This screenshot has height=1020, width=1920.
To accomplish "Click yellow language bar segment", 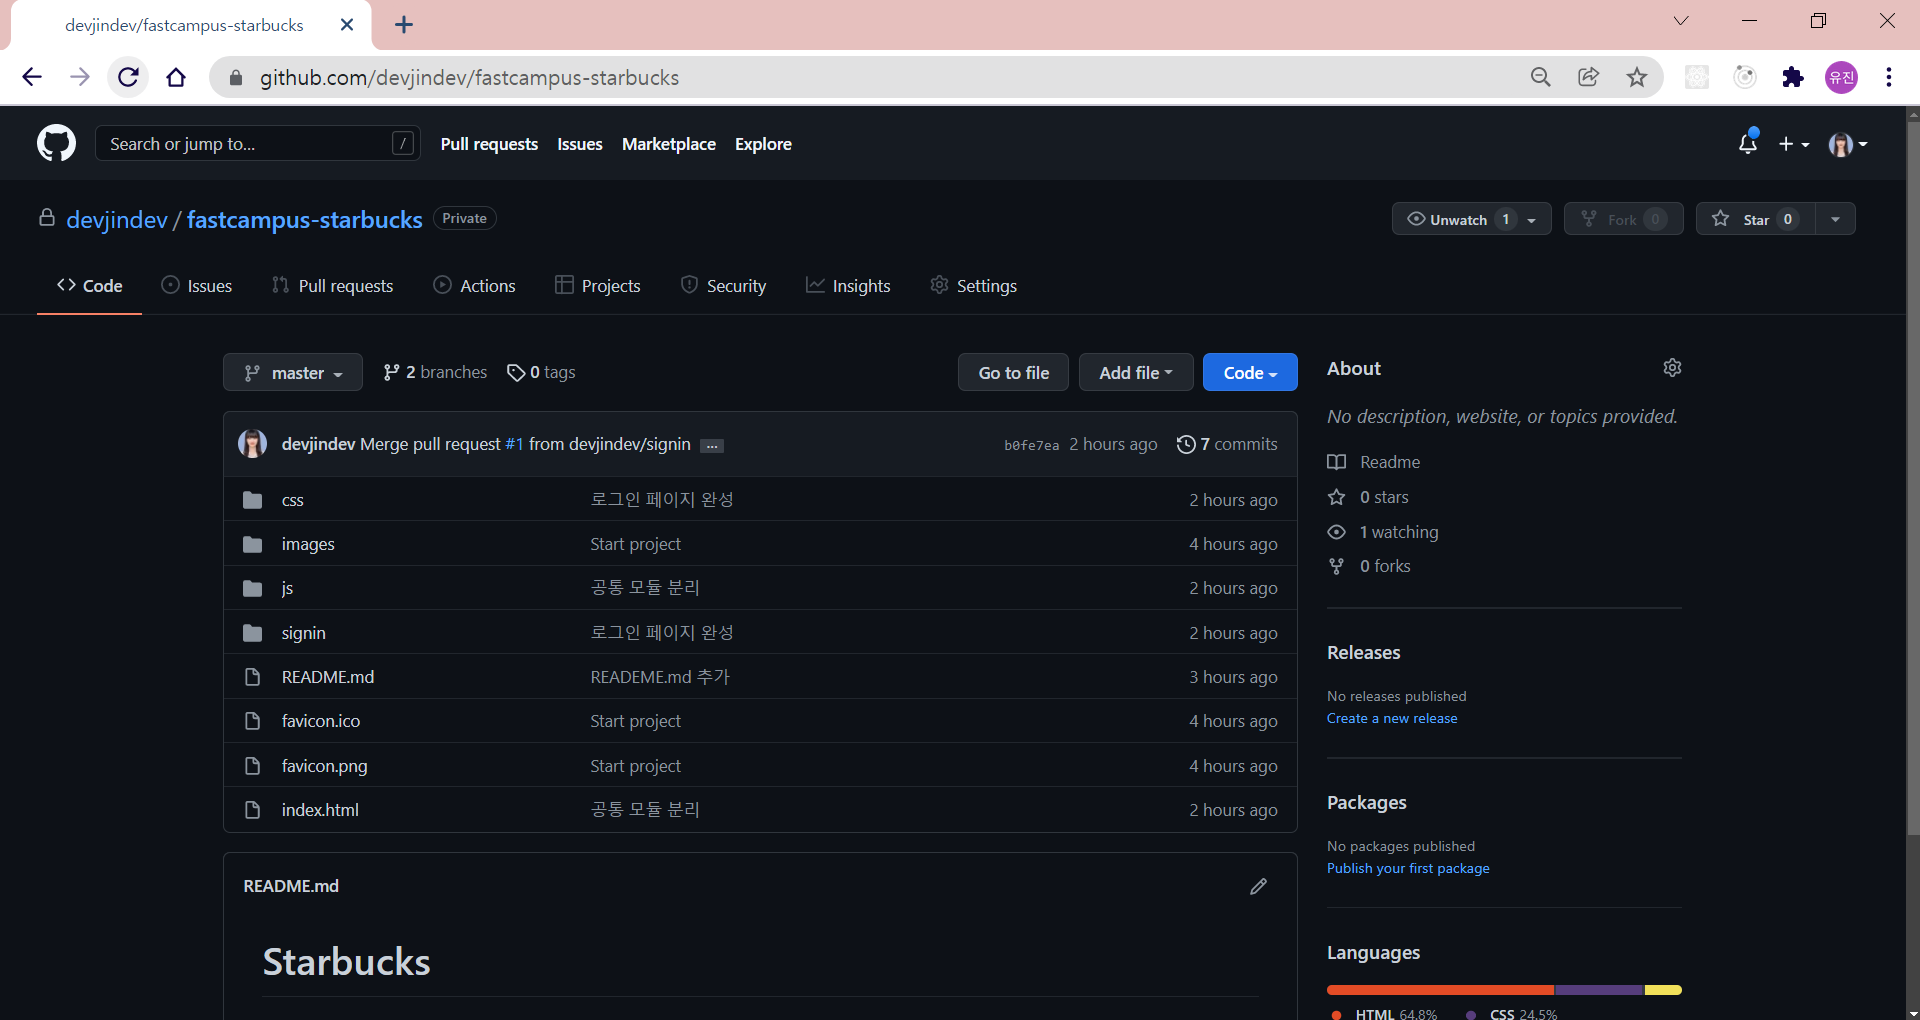I will (x=1663, y=990).
